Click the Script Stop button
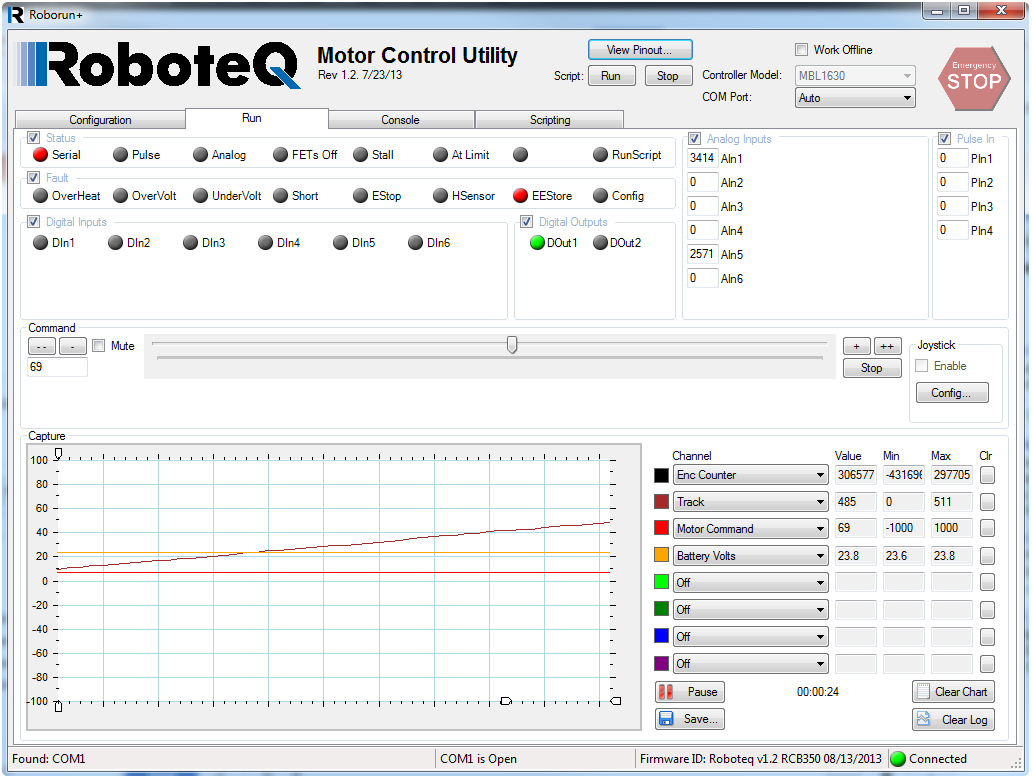The width and height of the screenshot is (1032, 779). 668,76
